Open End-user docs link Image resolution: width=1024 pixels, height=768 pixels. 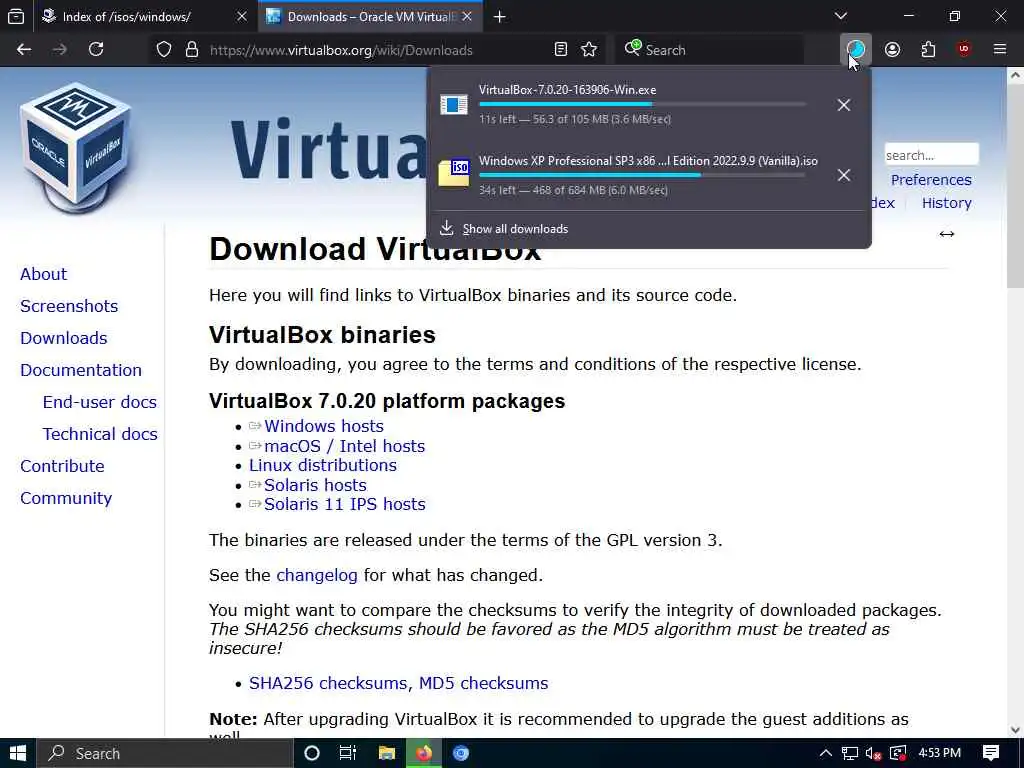click(x=100, y=402)
